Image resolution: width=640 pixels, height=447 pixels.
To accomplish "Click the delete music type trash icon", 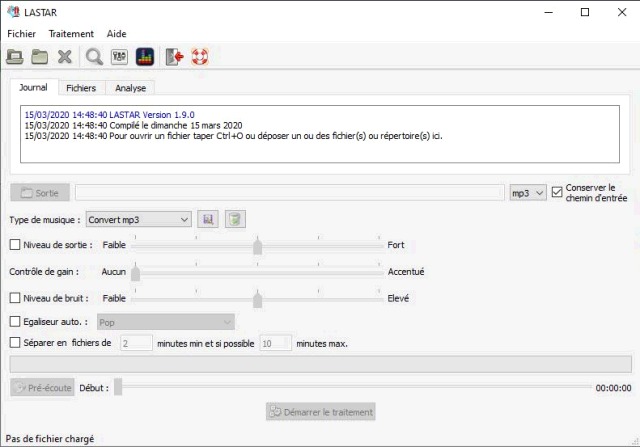I will point(235,219).
